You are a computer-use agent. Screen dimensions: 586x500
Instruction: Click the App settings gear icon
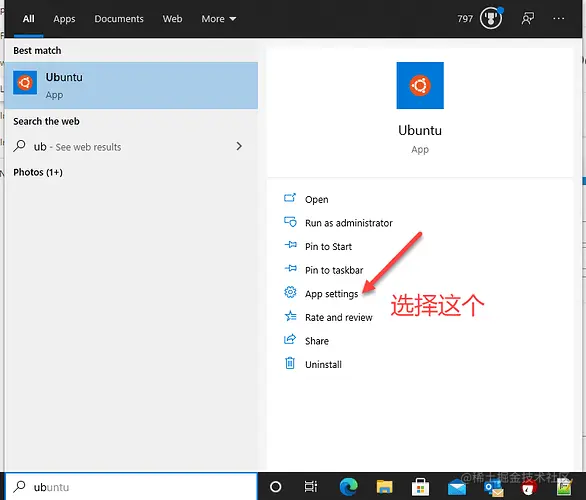point(290,292)
